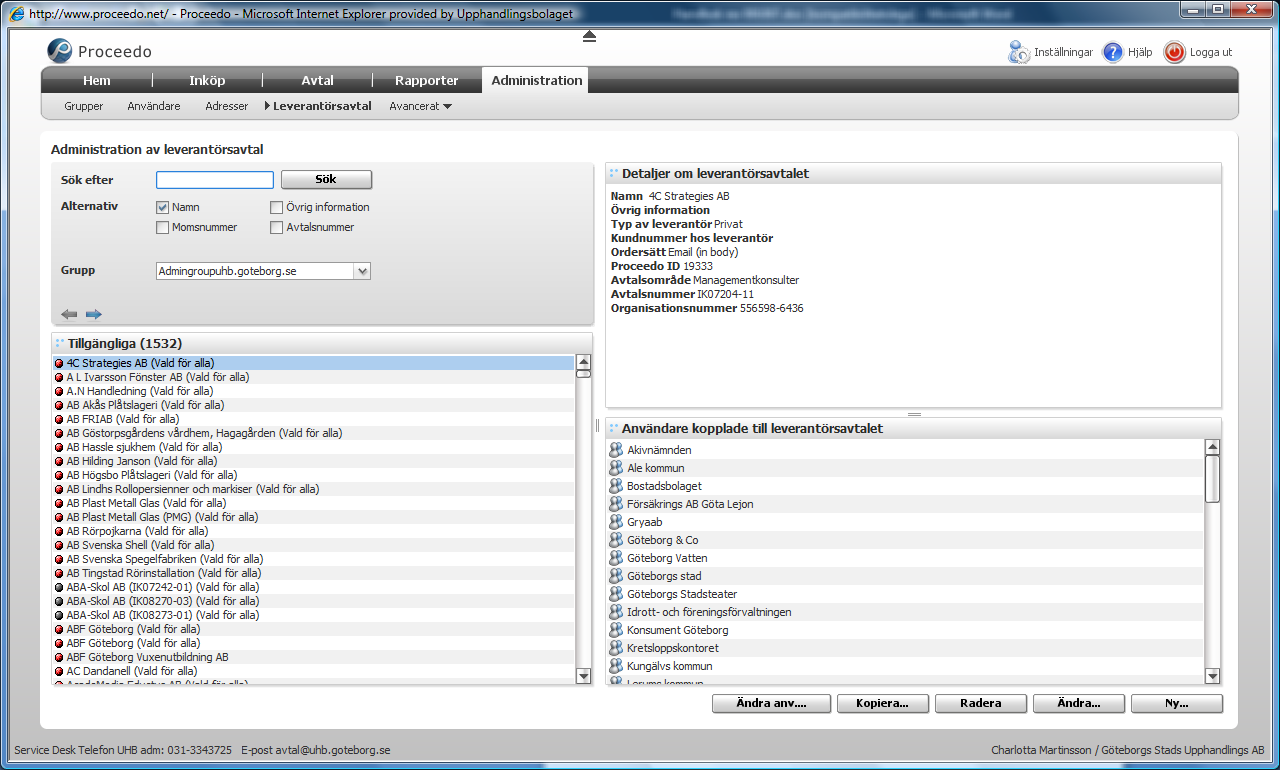
Task: Click the blue forward arrow icon
Action: [93, 314]
